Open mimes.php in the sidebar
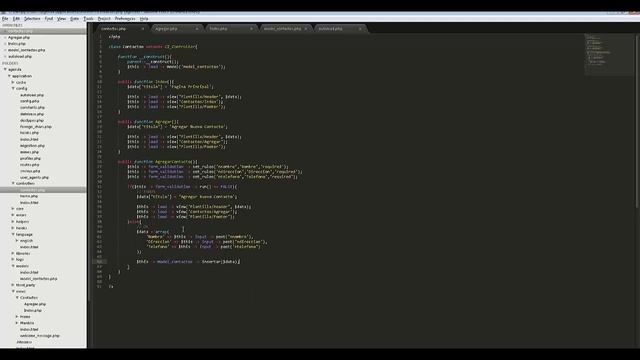Viewport: 640px width, 360px height. [x=29, y=152]
